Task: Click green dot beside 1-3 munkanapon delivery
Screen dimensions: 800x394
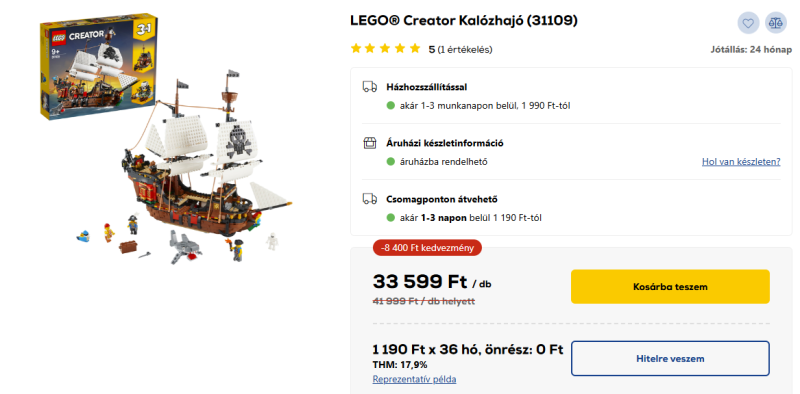Action: pos(391,106)
